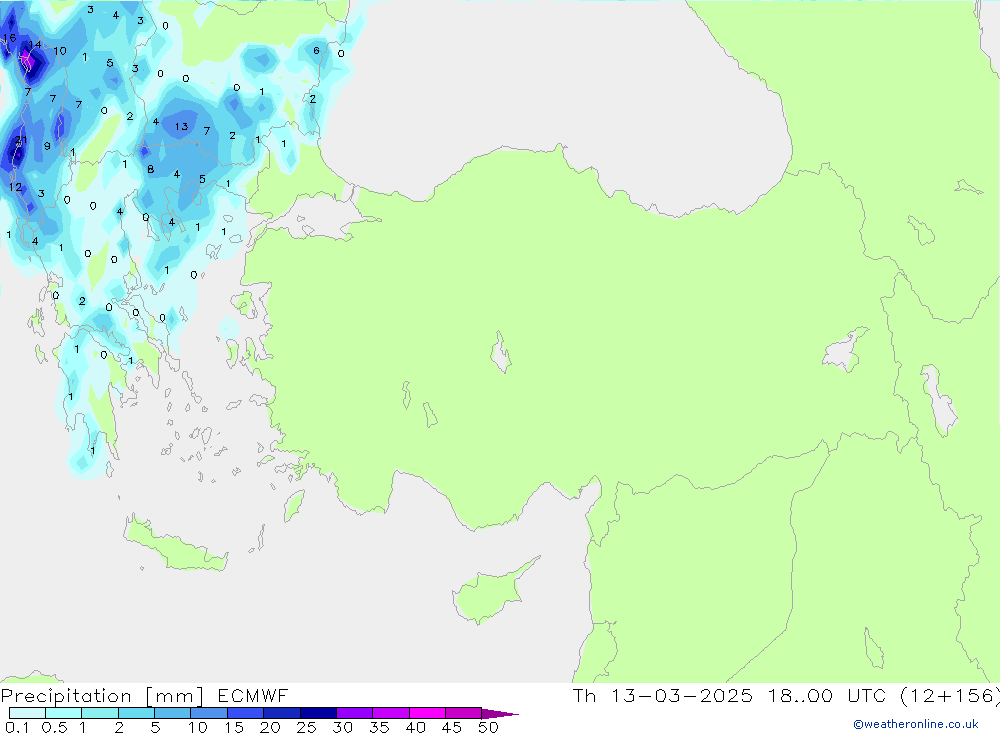
Task: Click the 15–20 mm legend color box
Action: pos(245,713)
